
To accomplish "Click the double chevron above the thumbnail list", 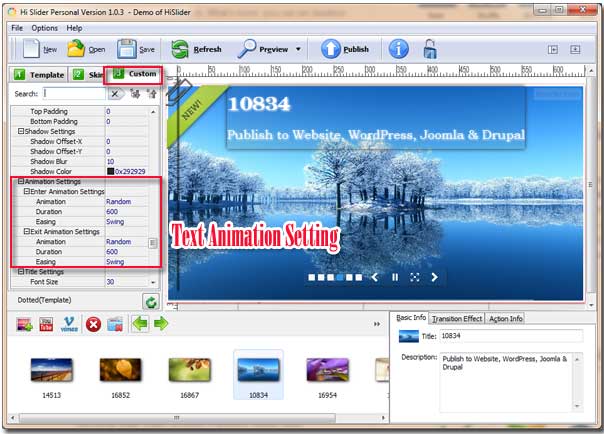I will (377, 324).
